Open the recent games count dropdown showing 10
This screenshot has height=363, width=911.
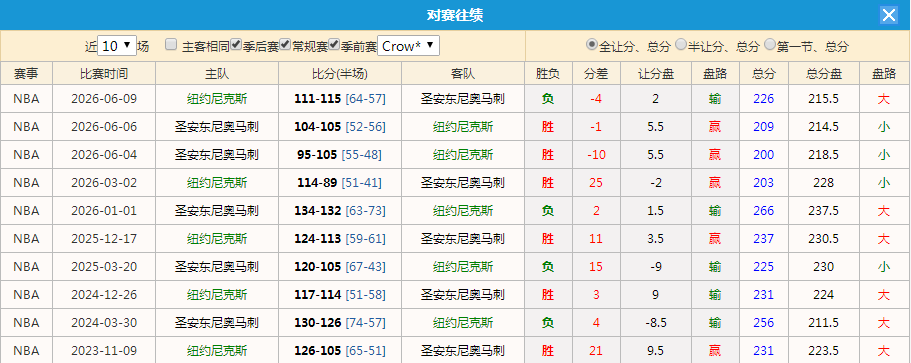point(117,46)
